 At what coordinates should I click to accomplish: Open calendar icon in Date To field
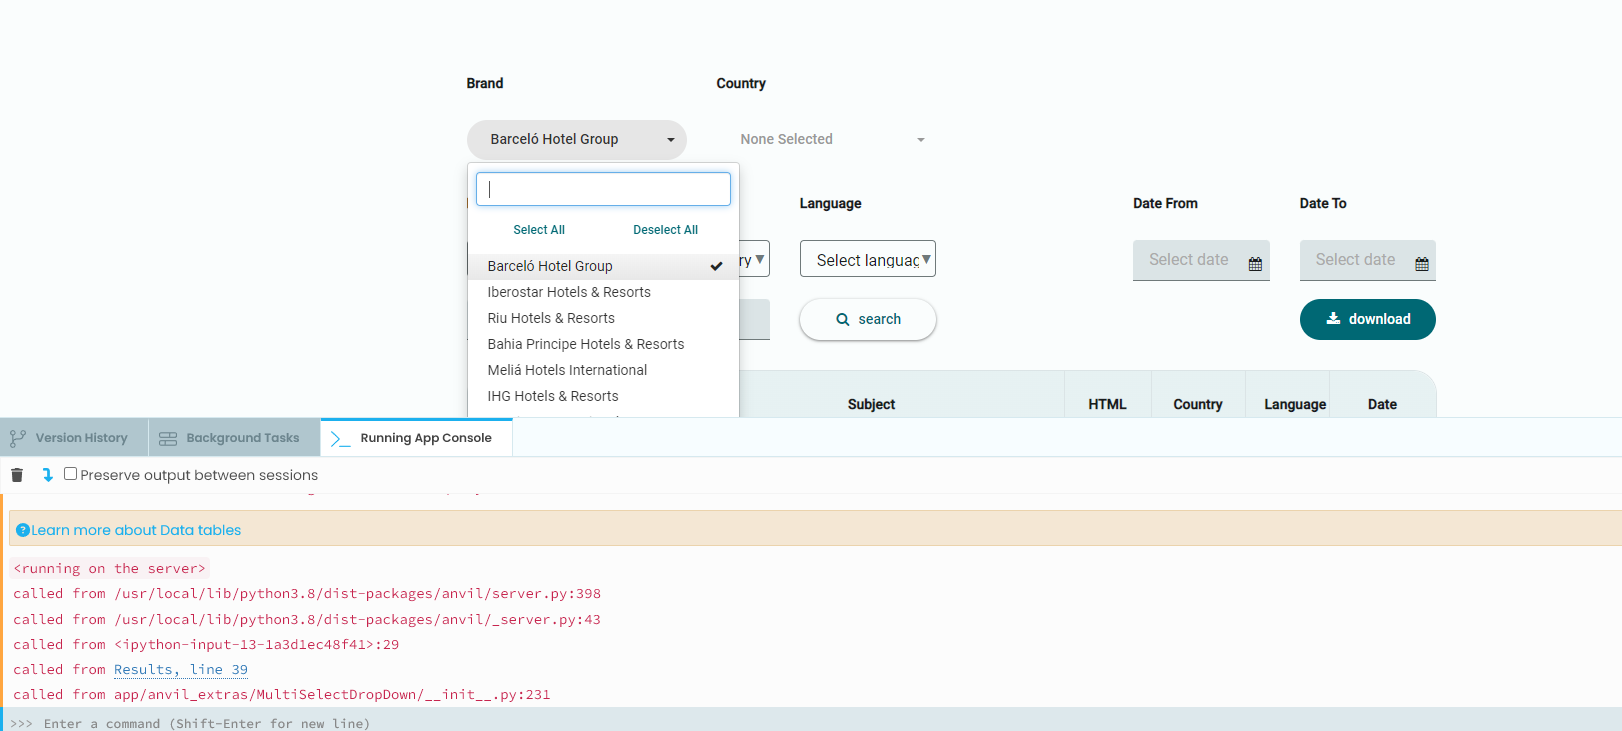coord(1422,264)
